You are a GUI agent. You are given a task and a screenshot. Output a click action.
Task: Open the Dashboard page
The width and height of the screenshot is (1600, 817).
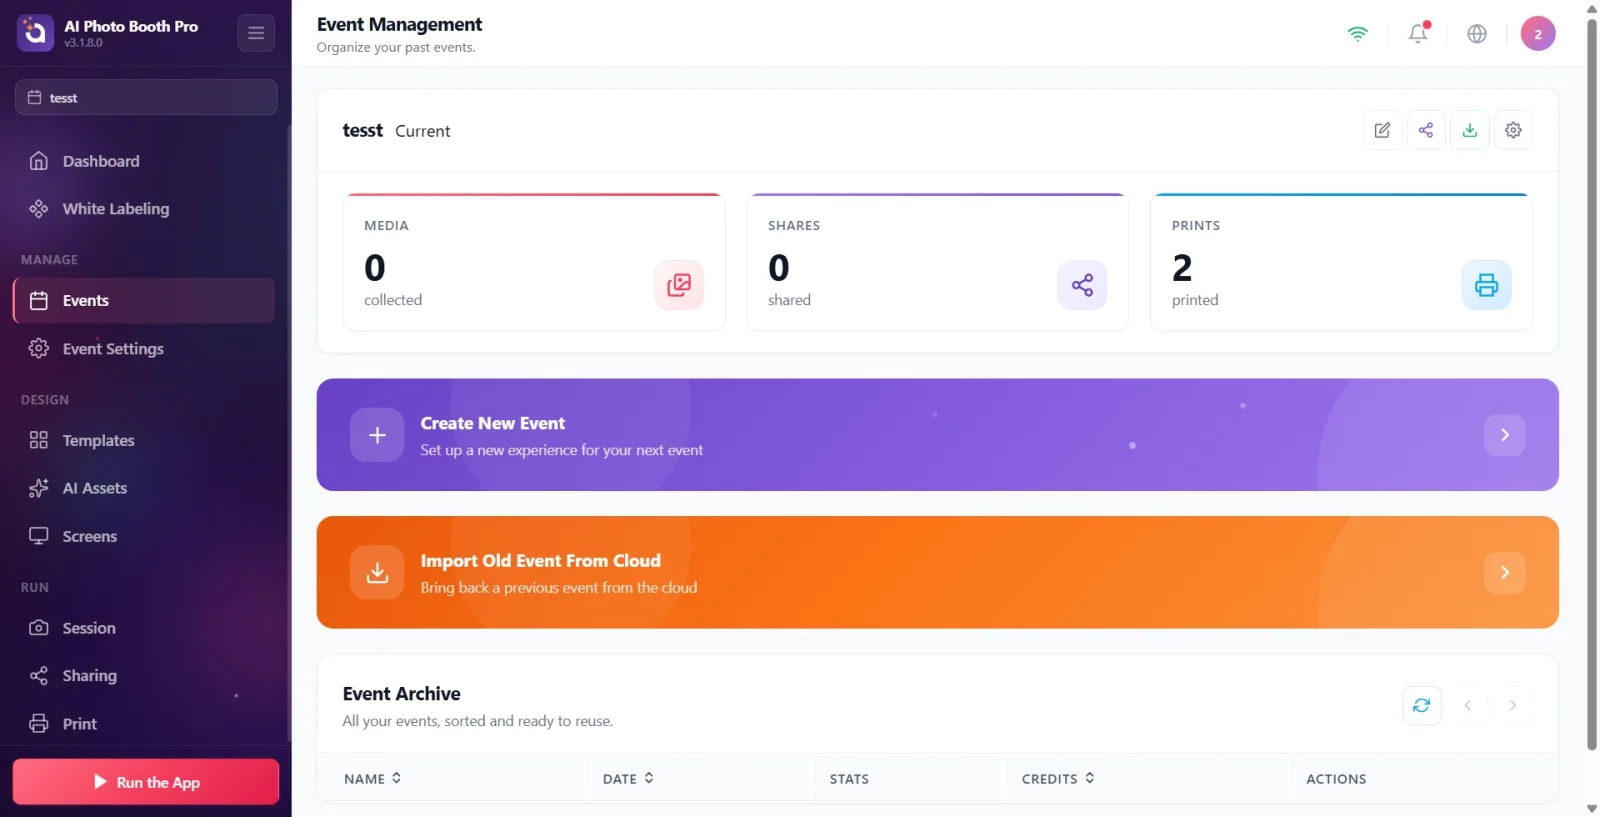(144, 161)
